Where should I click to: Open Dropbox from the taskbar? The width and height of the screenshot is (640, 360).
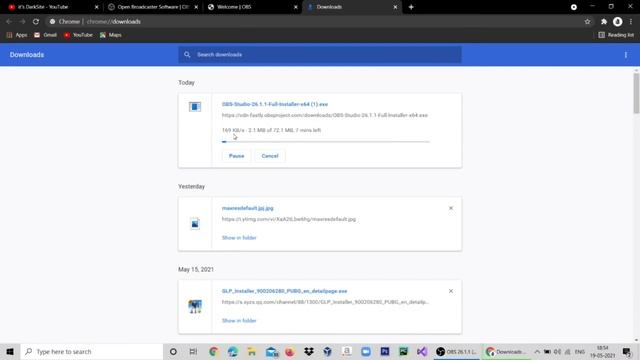pyautogui.click(x=309, y=351)
